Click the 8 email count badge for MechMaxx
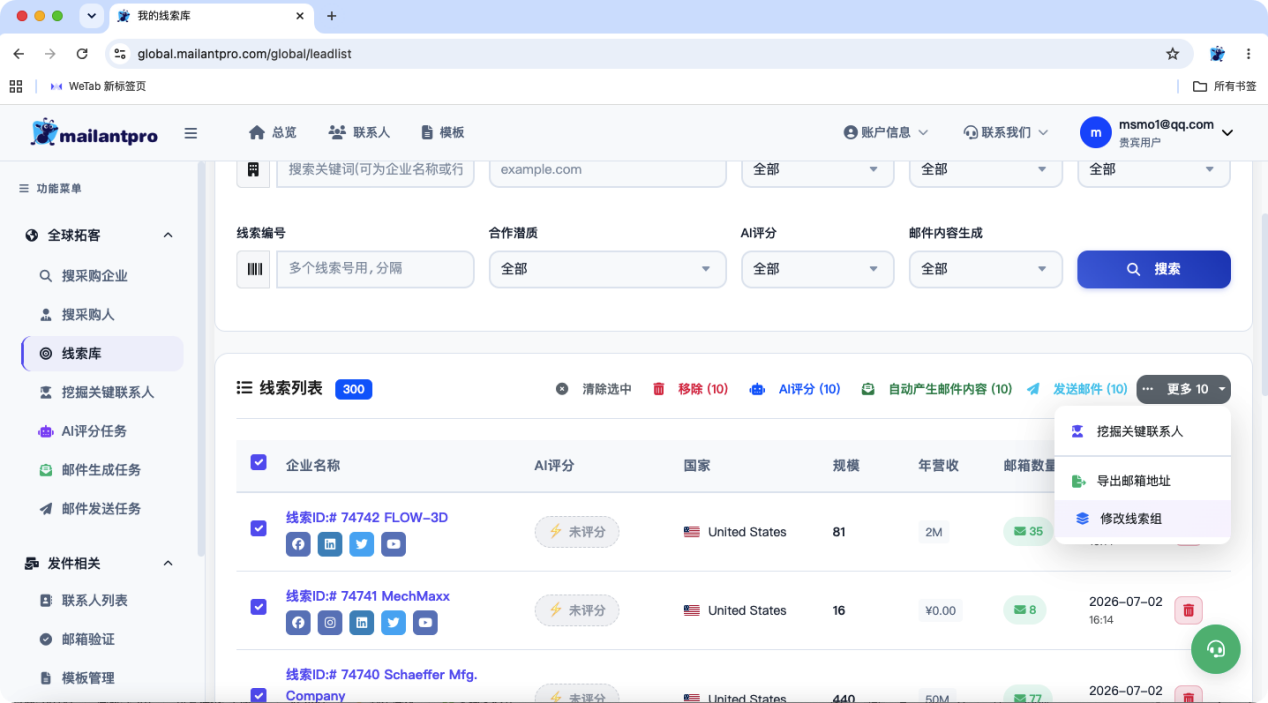1268x703 pixels. (x=1025, y=610)
